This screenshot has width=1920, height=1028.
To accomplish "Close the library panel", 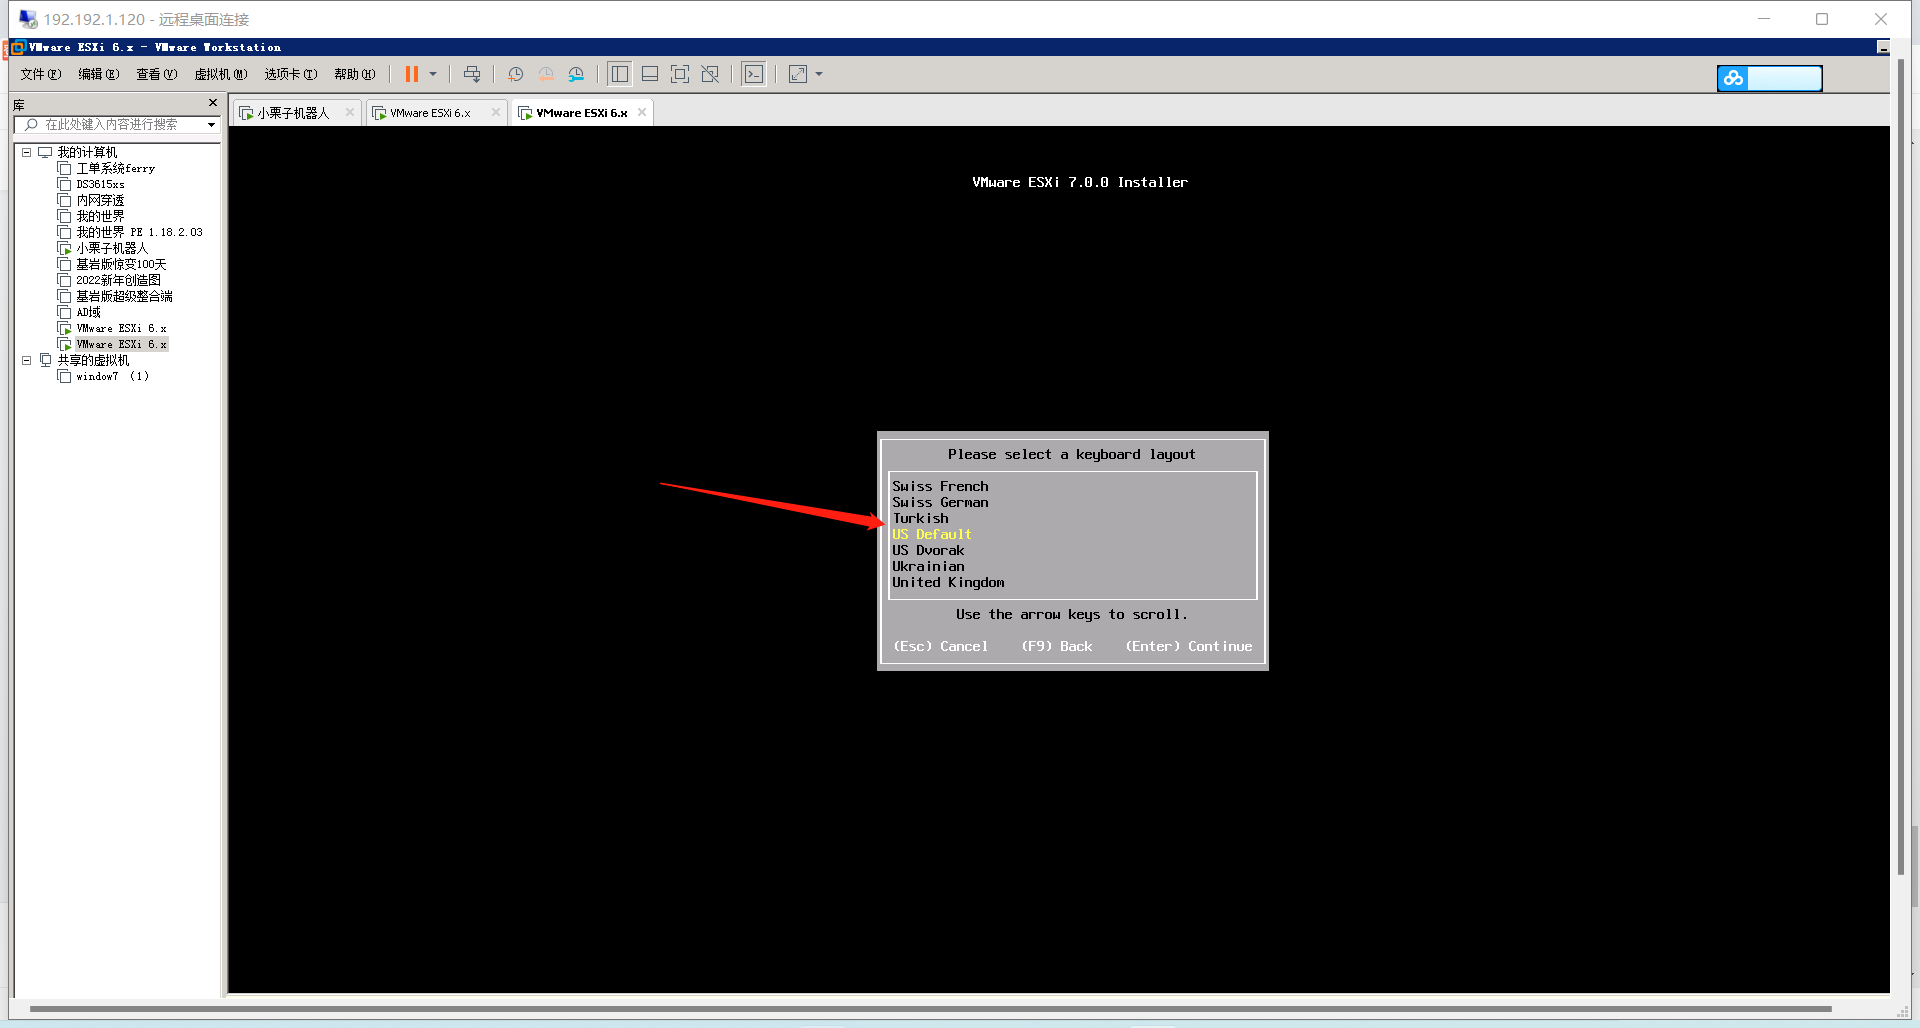I will click(x=213, y=103).
